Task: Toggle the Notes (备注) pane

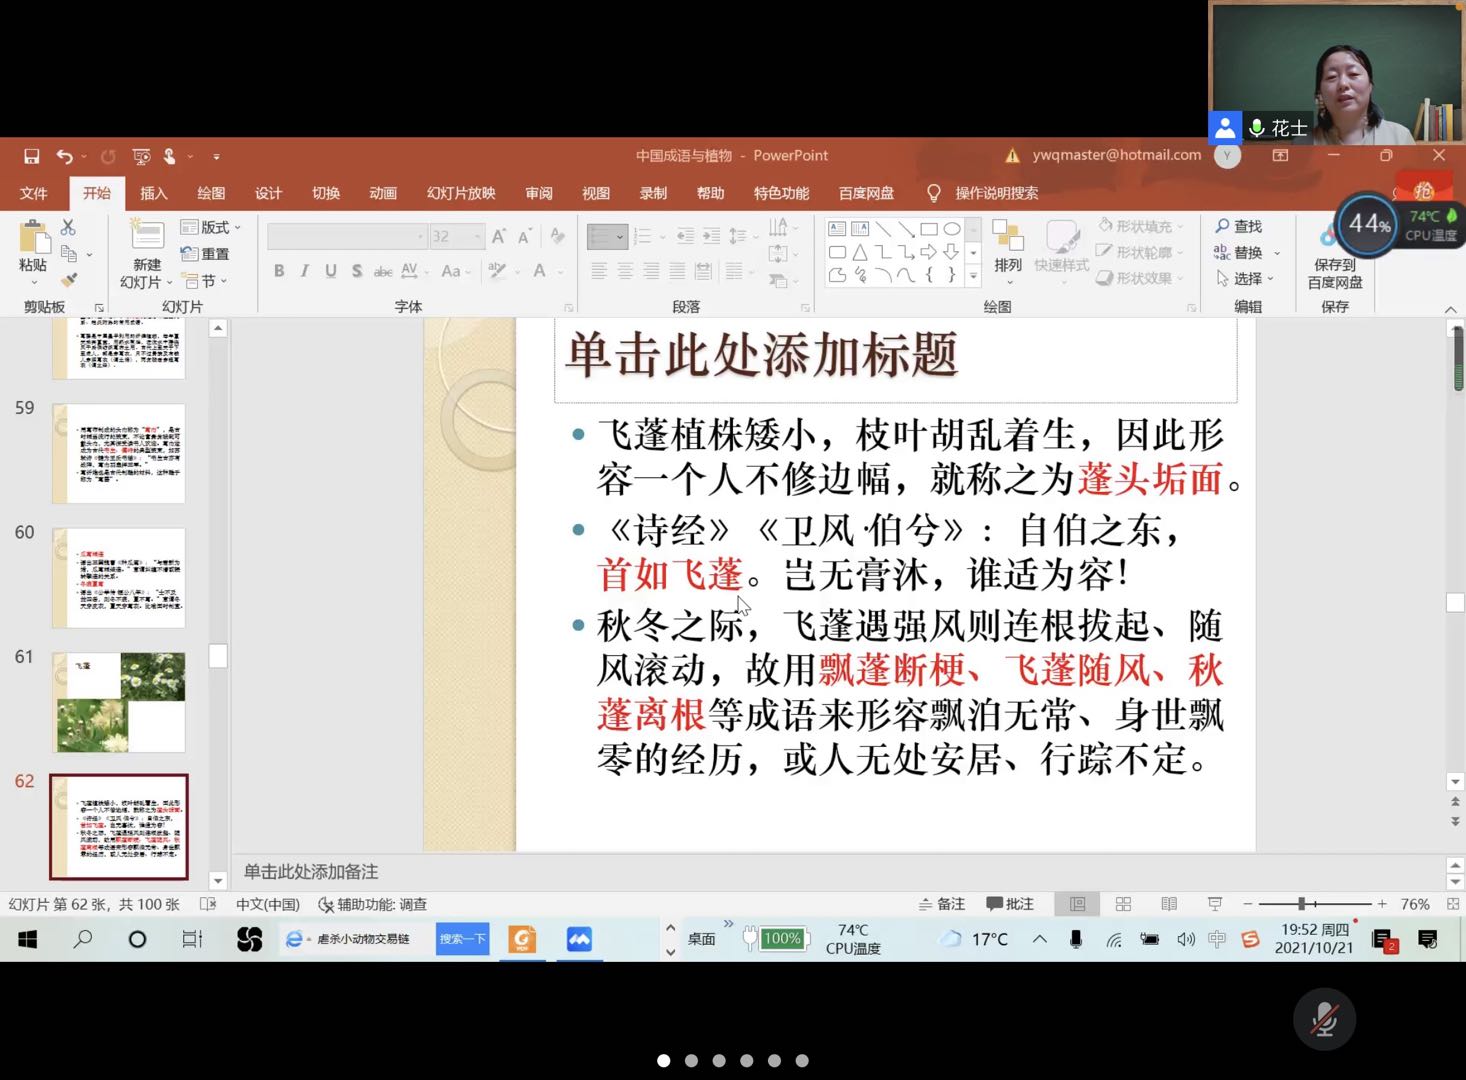Action: point(941,904)
